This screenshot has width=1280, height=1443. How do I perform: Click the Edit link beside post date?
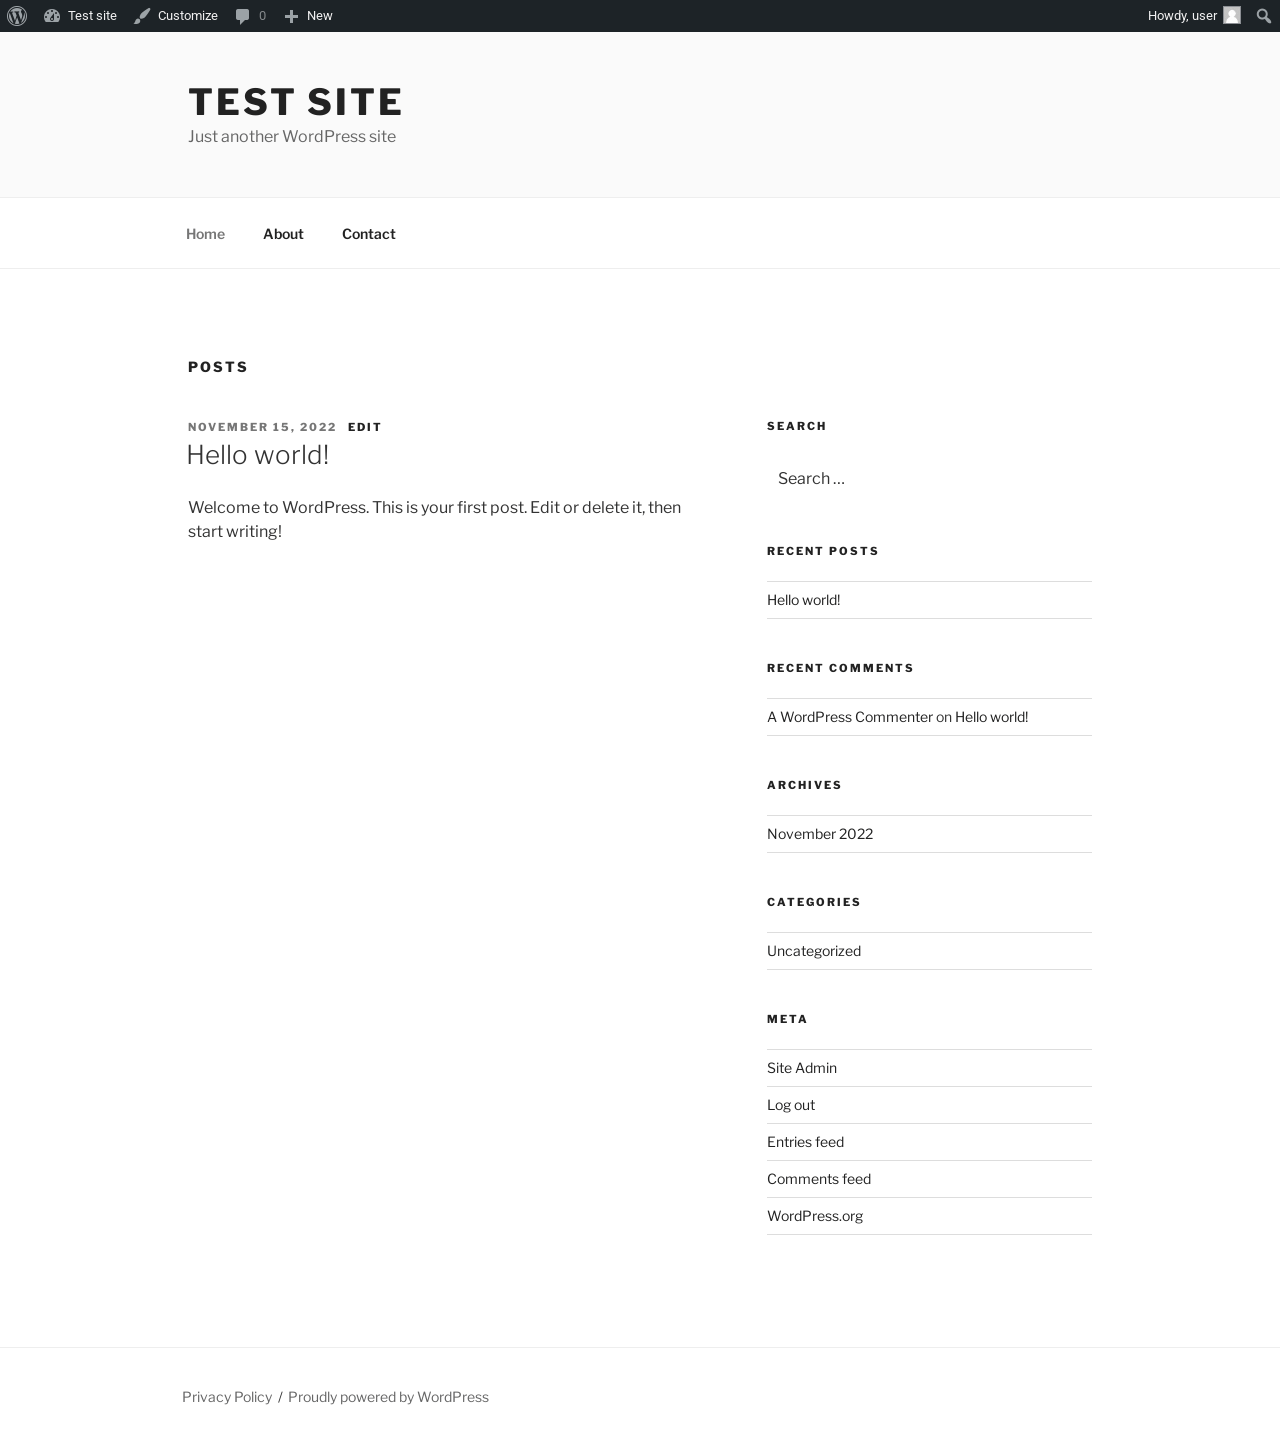[x=364, y=427]
